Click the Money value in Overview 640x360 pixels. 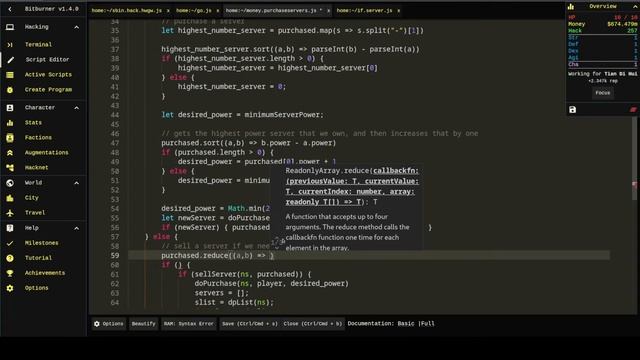pos(622,24)
